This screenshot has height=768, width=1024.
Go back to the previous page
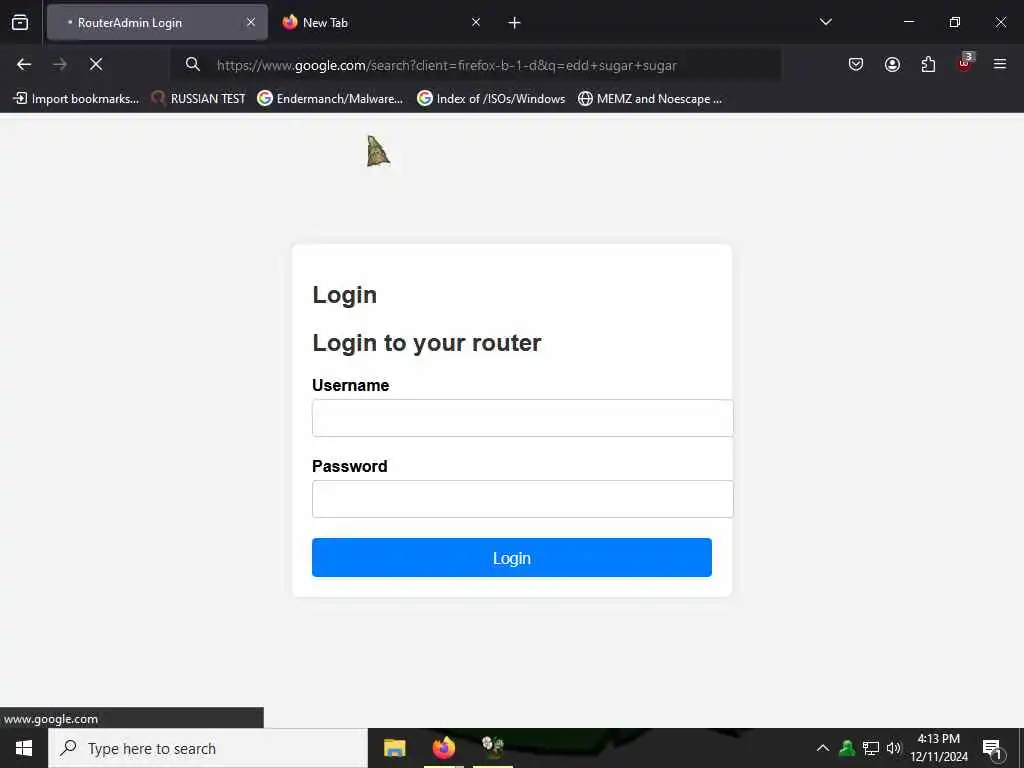point(24,64)
